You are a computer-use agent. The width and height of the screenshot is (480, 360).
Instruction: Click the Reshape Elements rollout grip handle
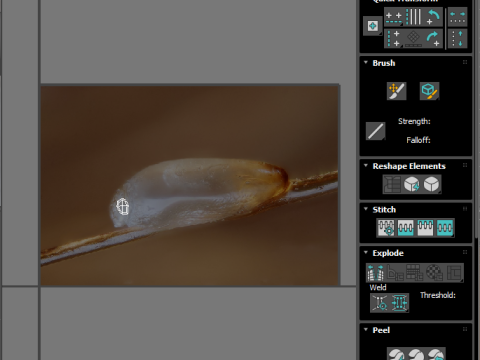tap(465, 165)
